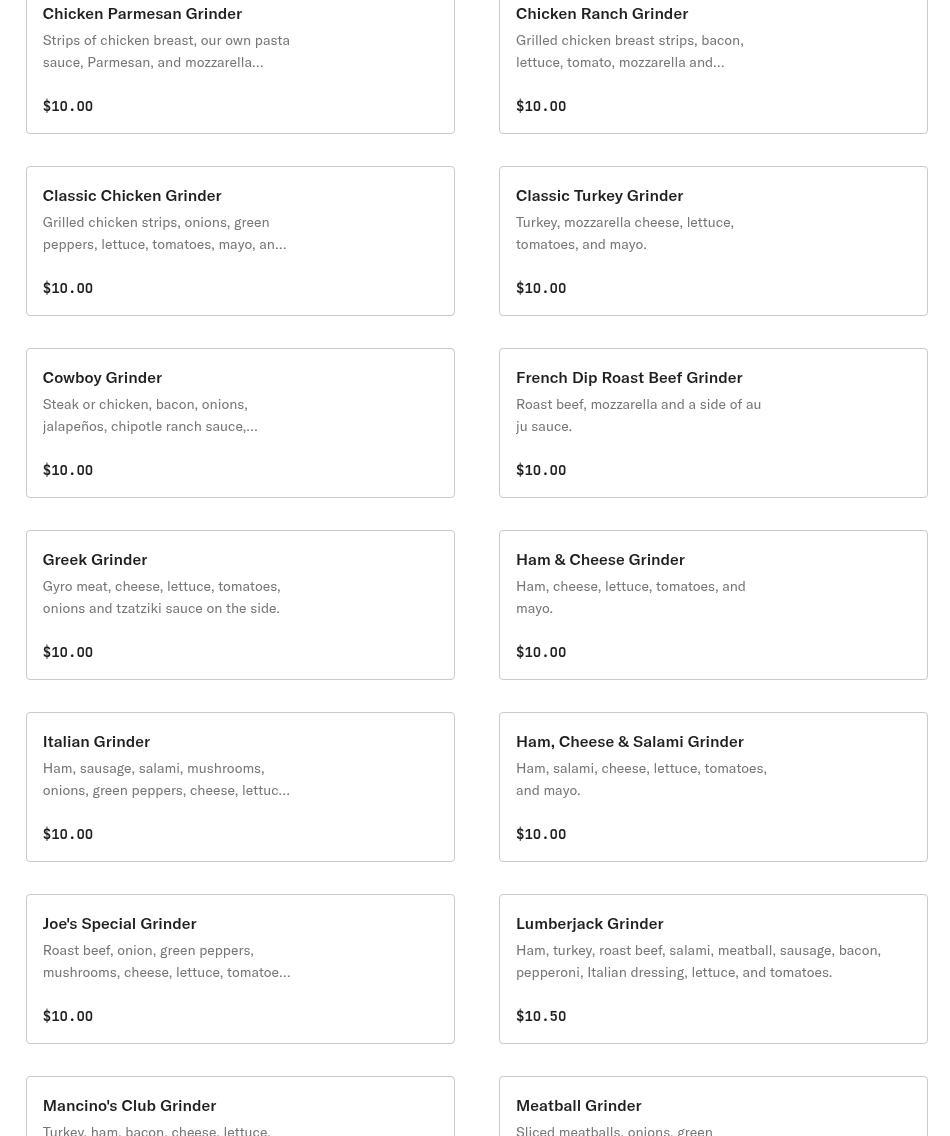Click the French Dip au ju description
Image resolution: width=950 pixels, height=1136 pixels.
click(638, 415)
